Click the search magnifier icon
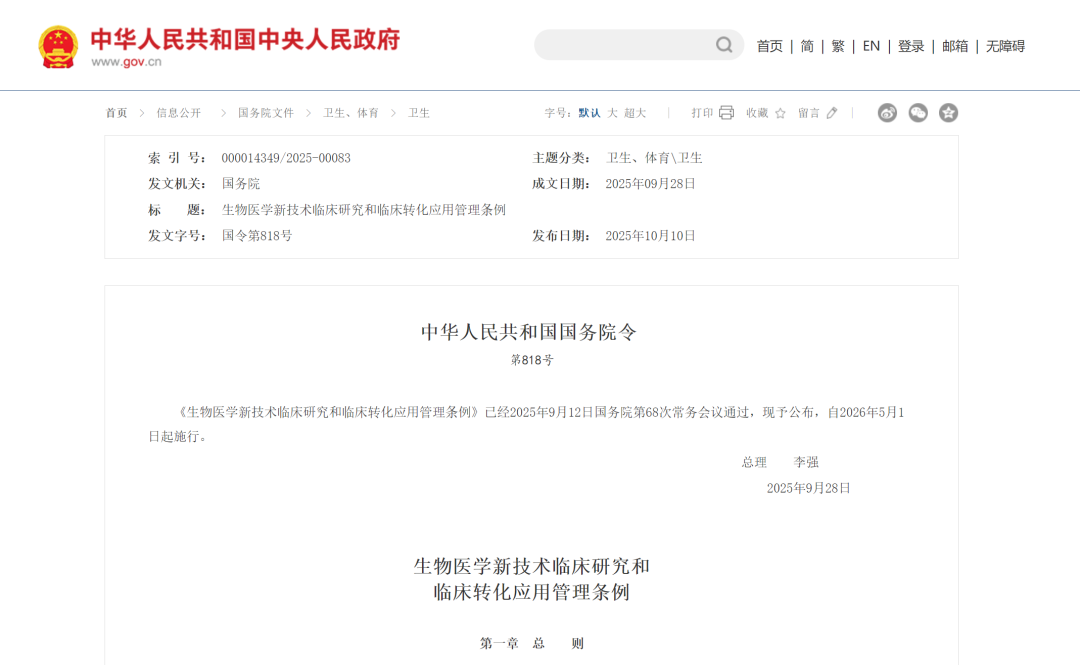The width and height of the screenshot is (1080, 665). point(724,45)
